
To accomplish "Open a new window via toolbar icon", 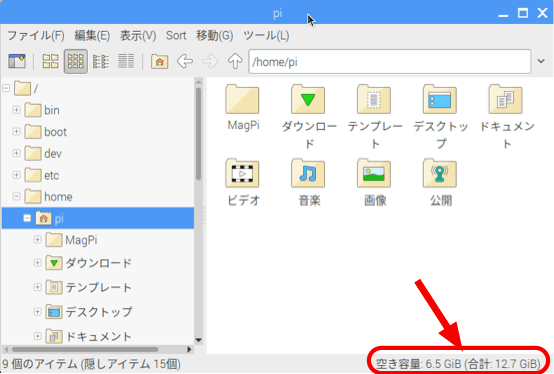I will point(17,61).
